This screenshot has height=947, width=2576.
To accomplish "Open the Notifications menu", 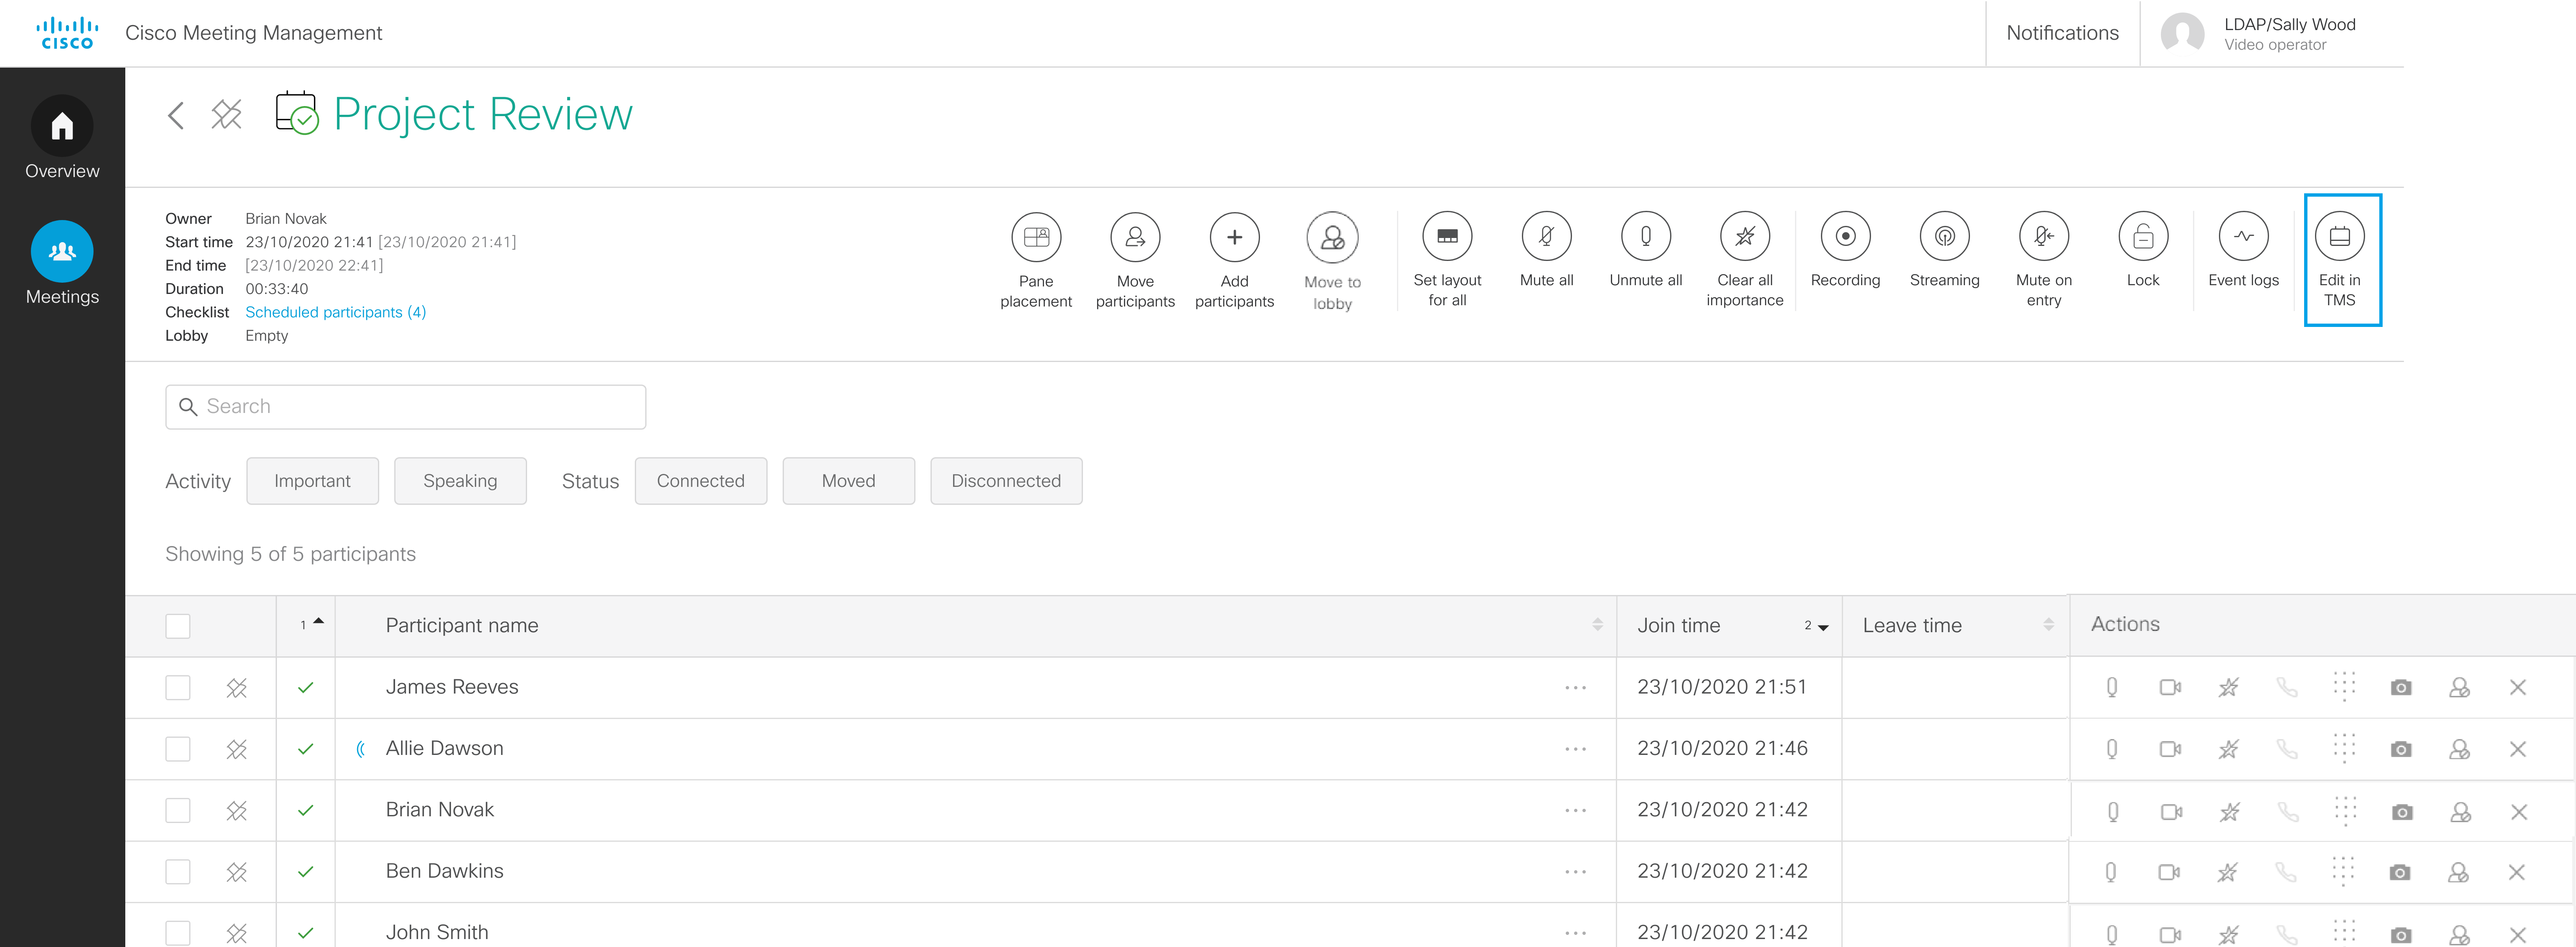I will (x=2061, y=33).
